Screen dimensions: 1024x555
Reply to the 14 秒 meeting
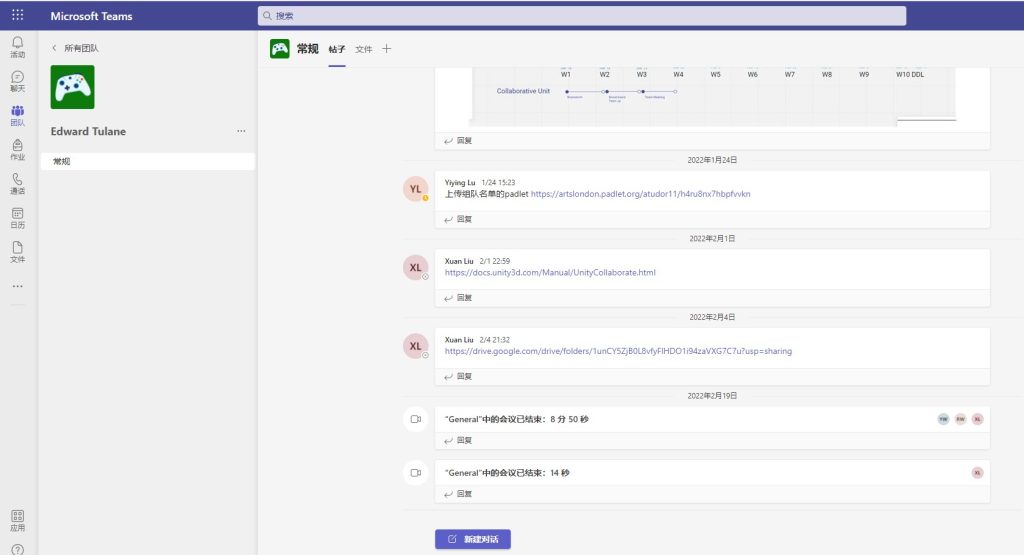click(458, 494)
